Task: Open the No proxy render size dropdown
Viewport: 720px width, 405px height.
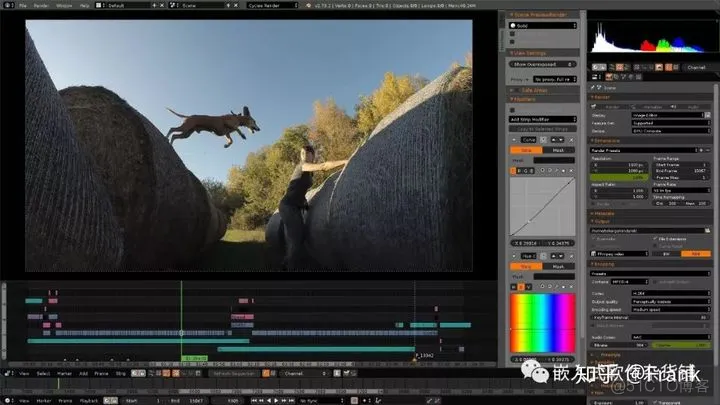Action: click(555, 79)
